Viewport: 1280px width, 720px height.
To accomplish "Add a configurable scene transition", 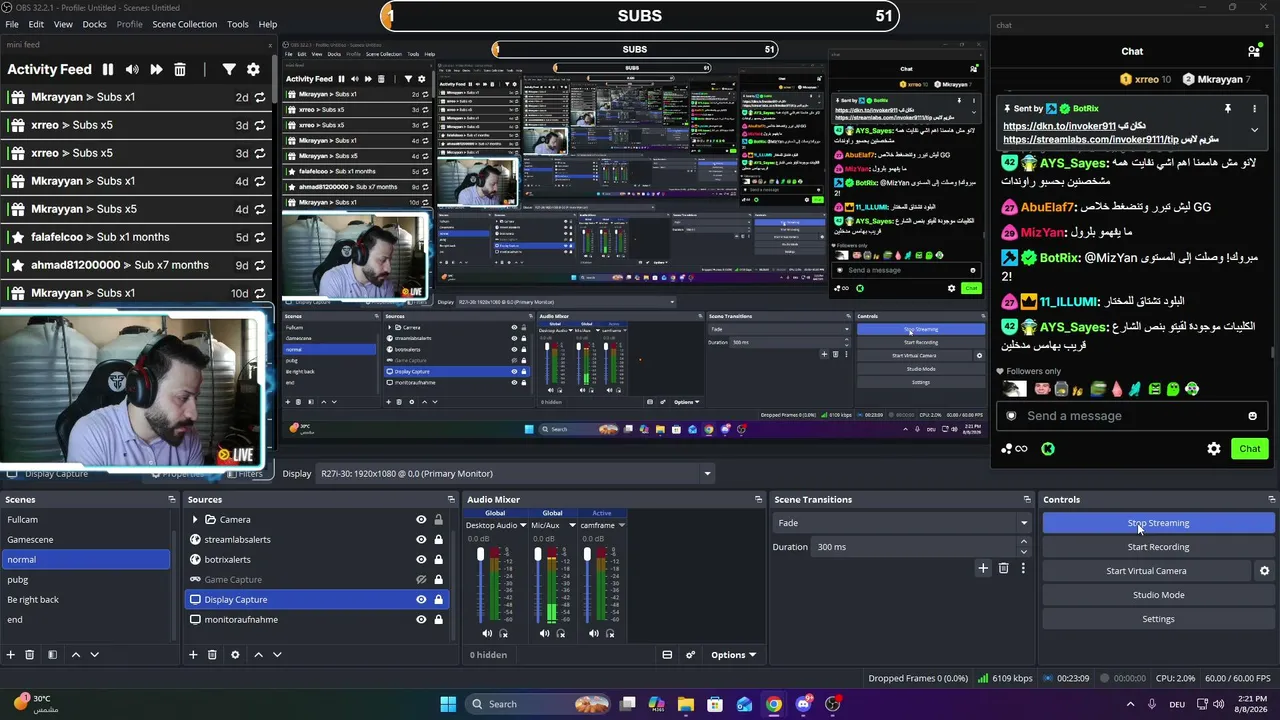I will 983,568.
